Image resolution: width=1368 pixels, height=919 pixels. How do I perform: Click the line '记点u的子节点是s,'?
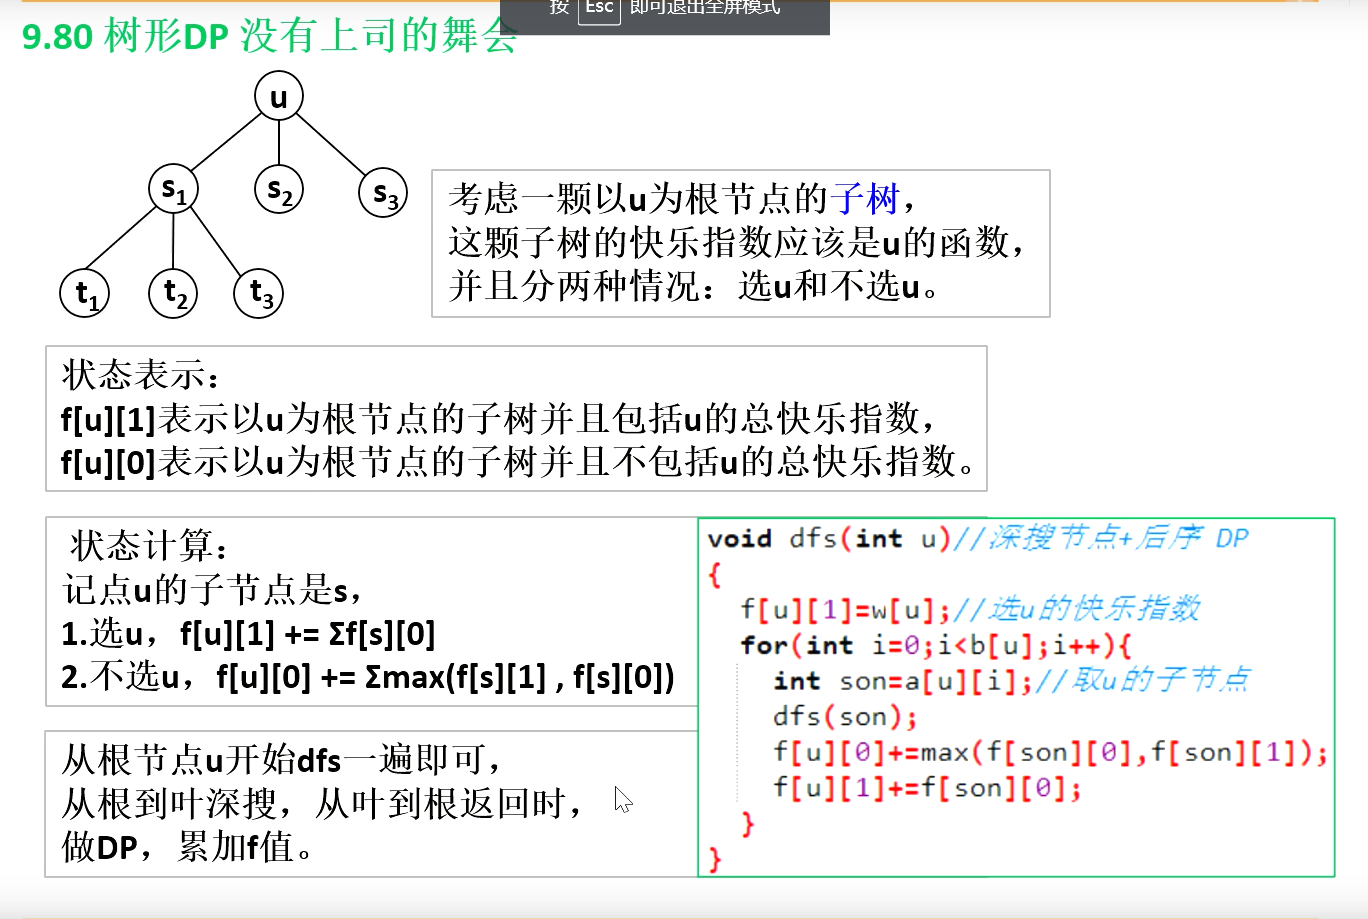(212, 590)
